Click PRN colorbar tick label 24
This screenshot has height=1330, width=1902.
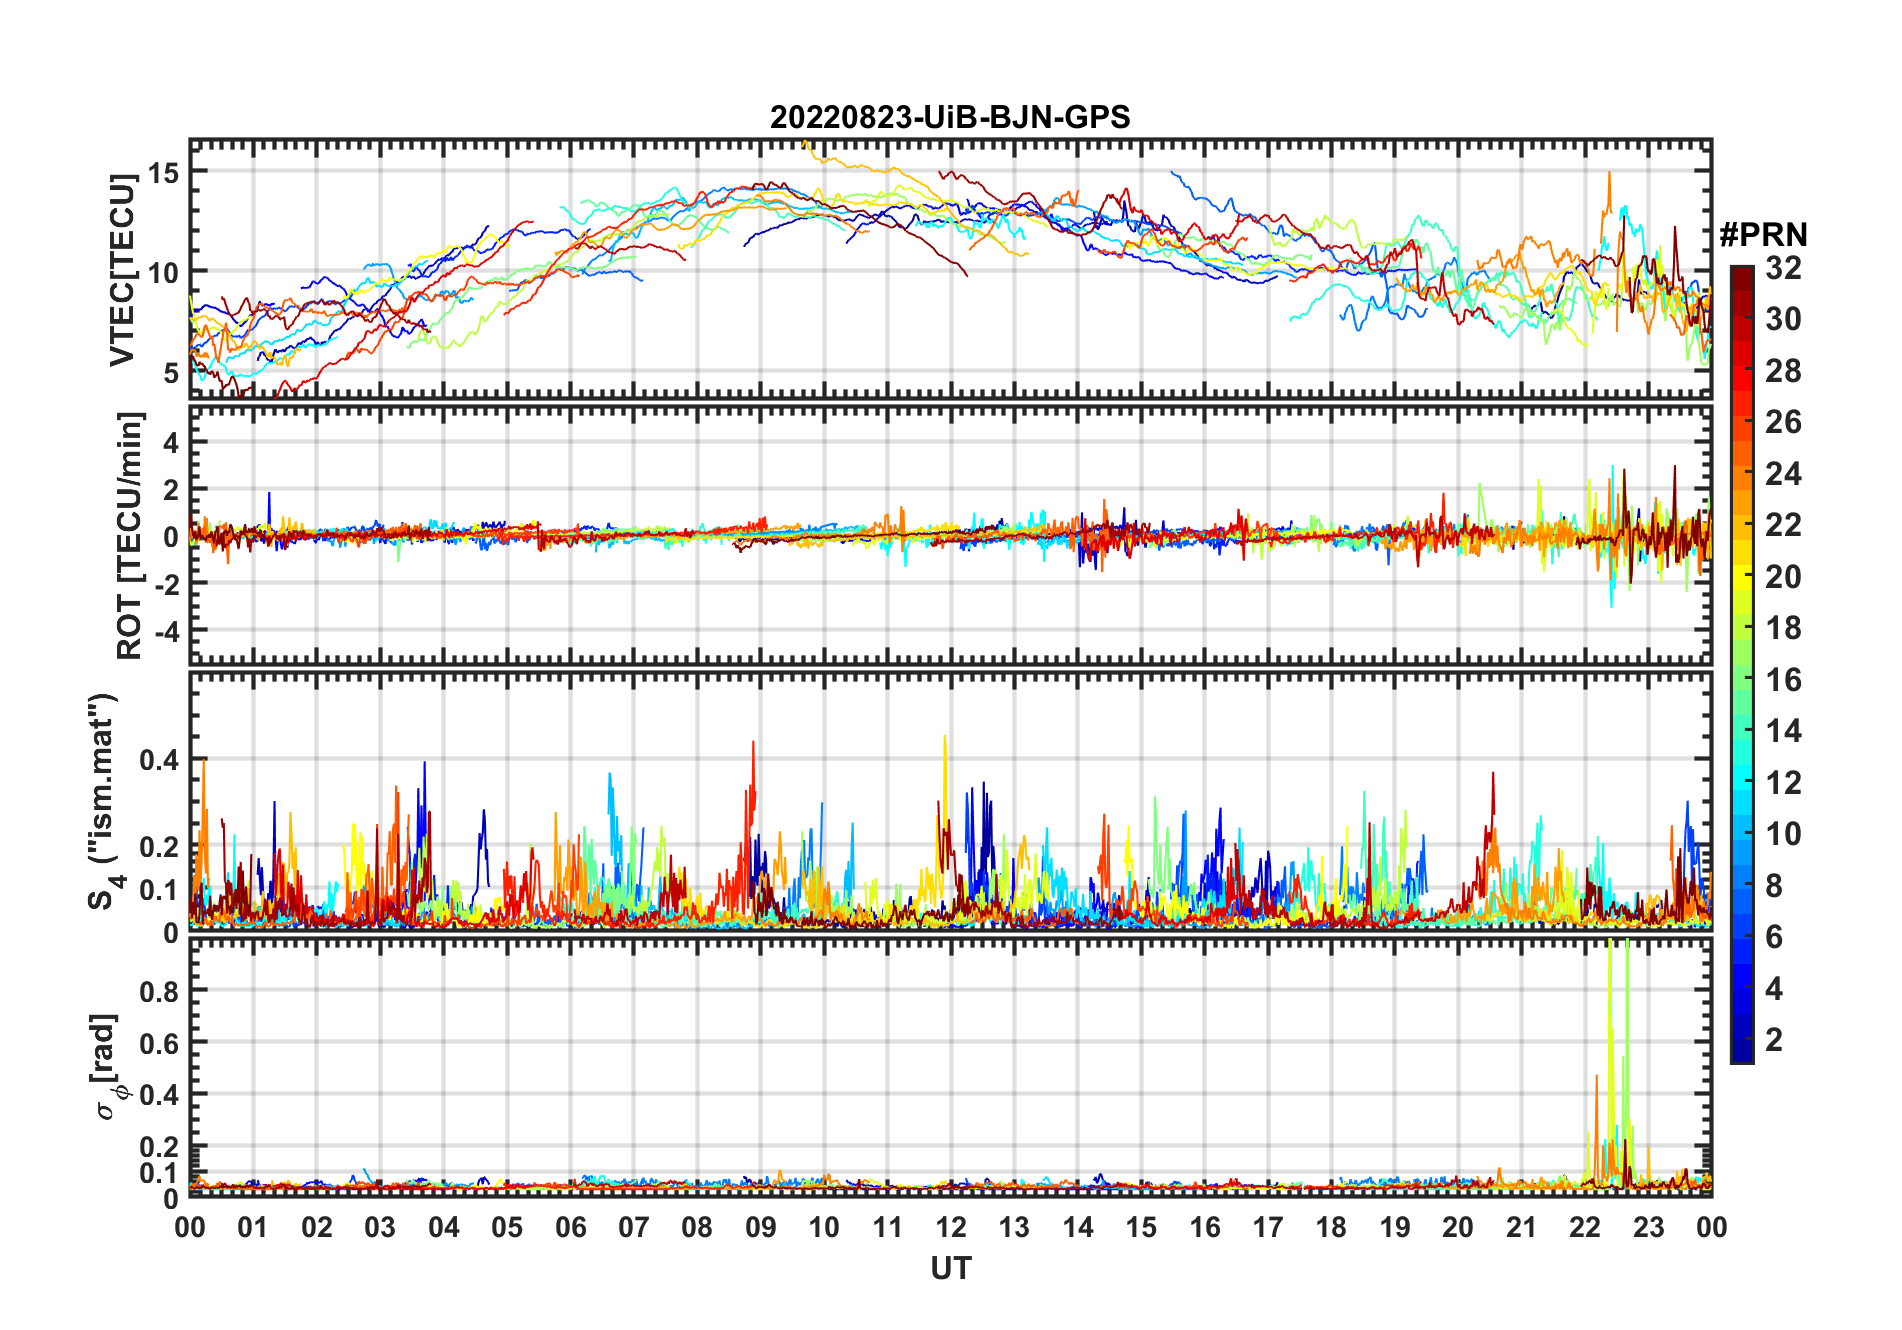point(1783,473)
